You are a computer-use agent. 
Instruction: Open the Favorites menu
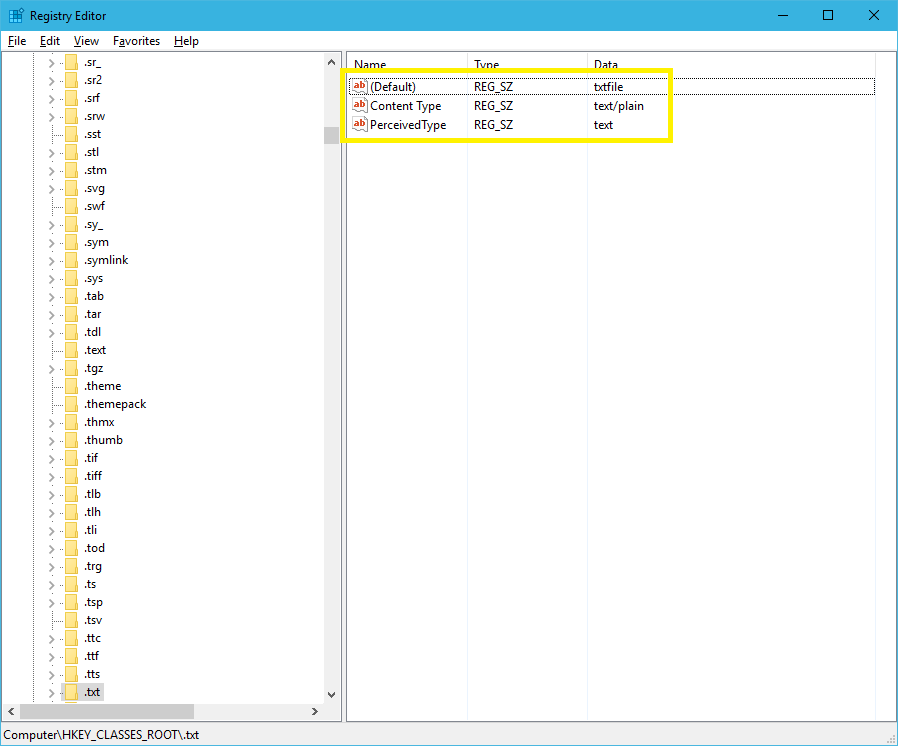136,41
